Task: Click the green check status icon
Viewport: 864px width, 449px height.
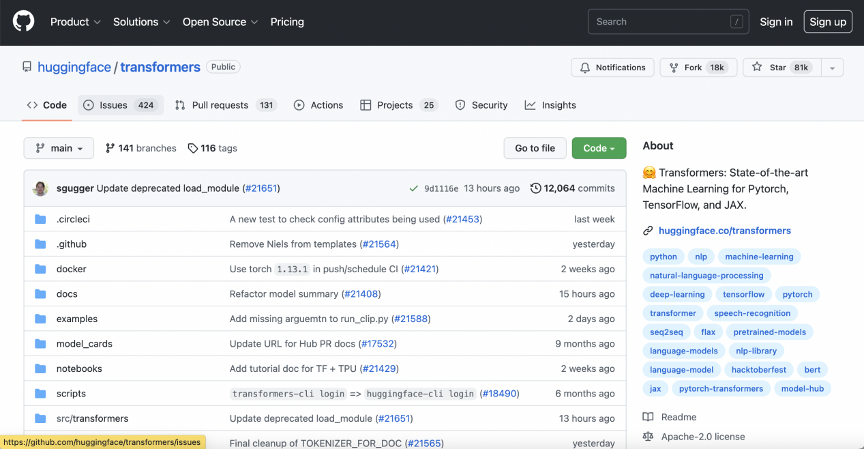Action: pos(413,188)
